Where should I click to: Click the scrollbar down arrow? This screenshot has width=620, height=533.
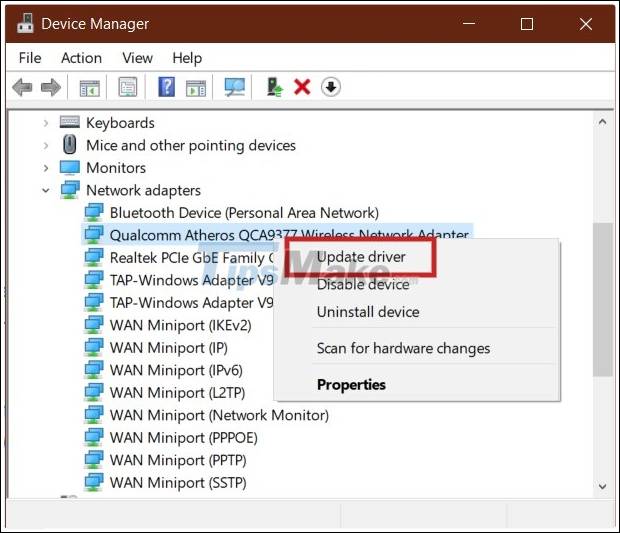tap(602, 486)
